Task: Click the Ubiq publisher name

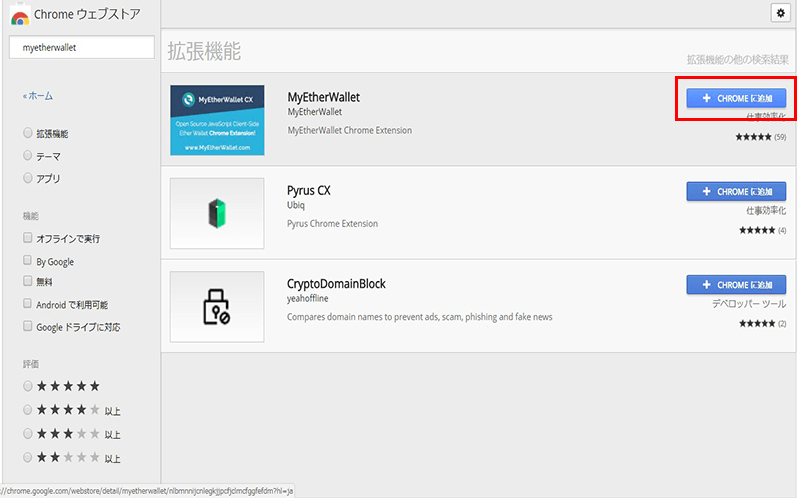Action: pyautogui.click(x=295, y=205)
